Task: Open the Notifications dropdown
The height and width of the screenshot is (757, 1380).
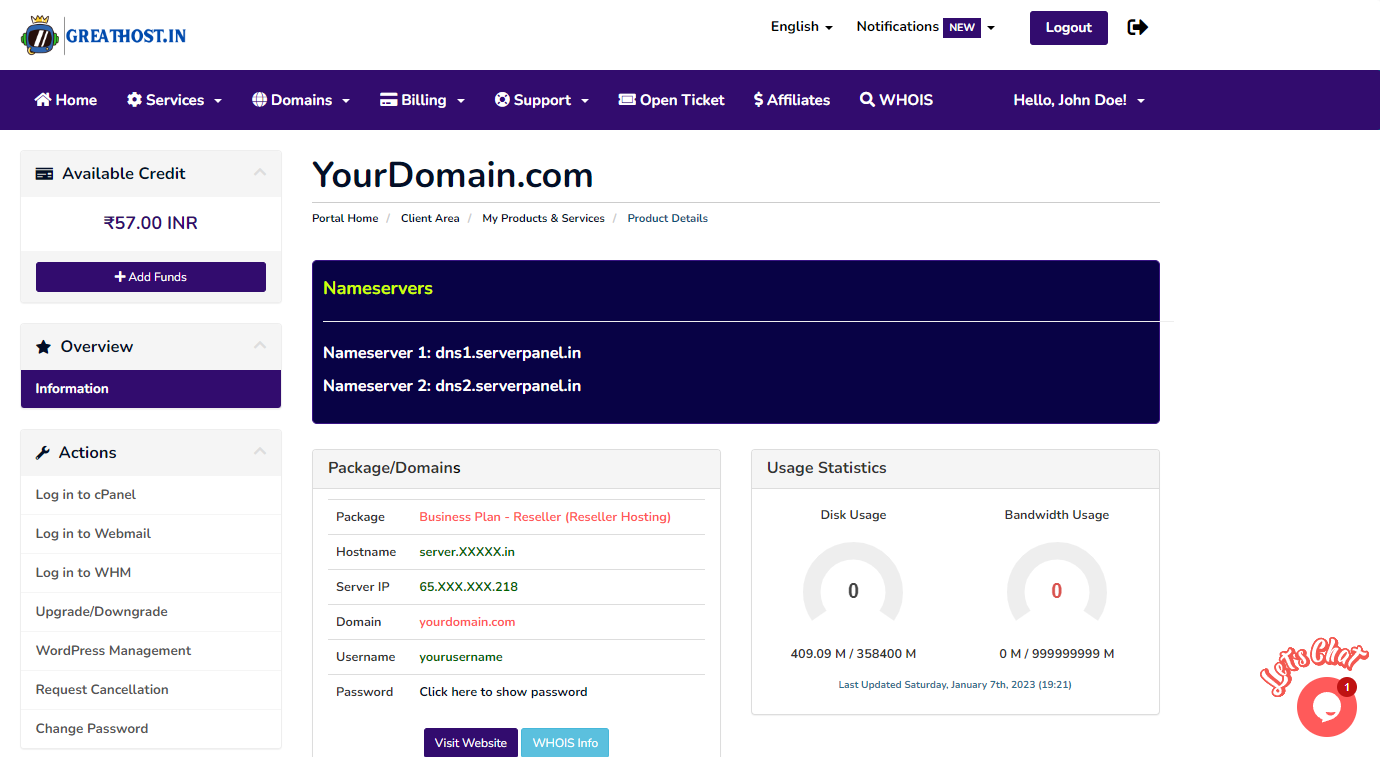Action: point(925,27)
